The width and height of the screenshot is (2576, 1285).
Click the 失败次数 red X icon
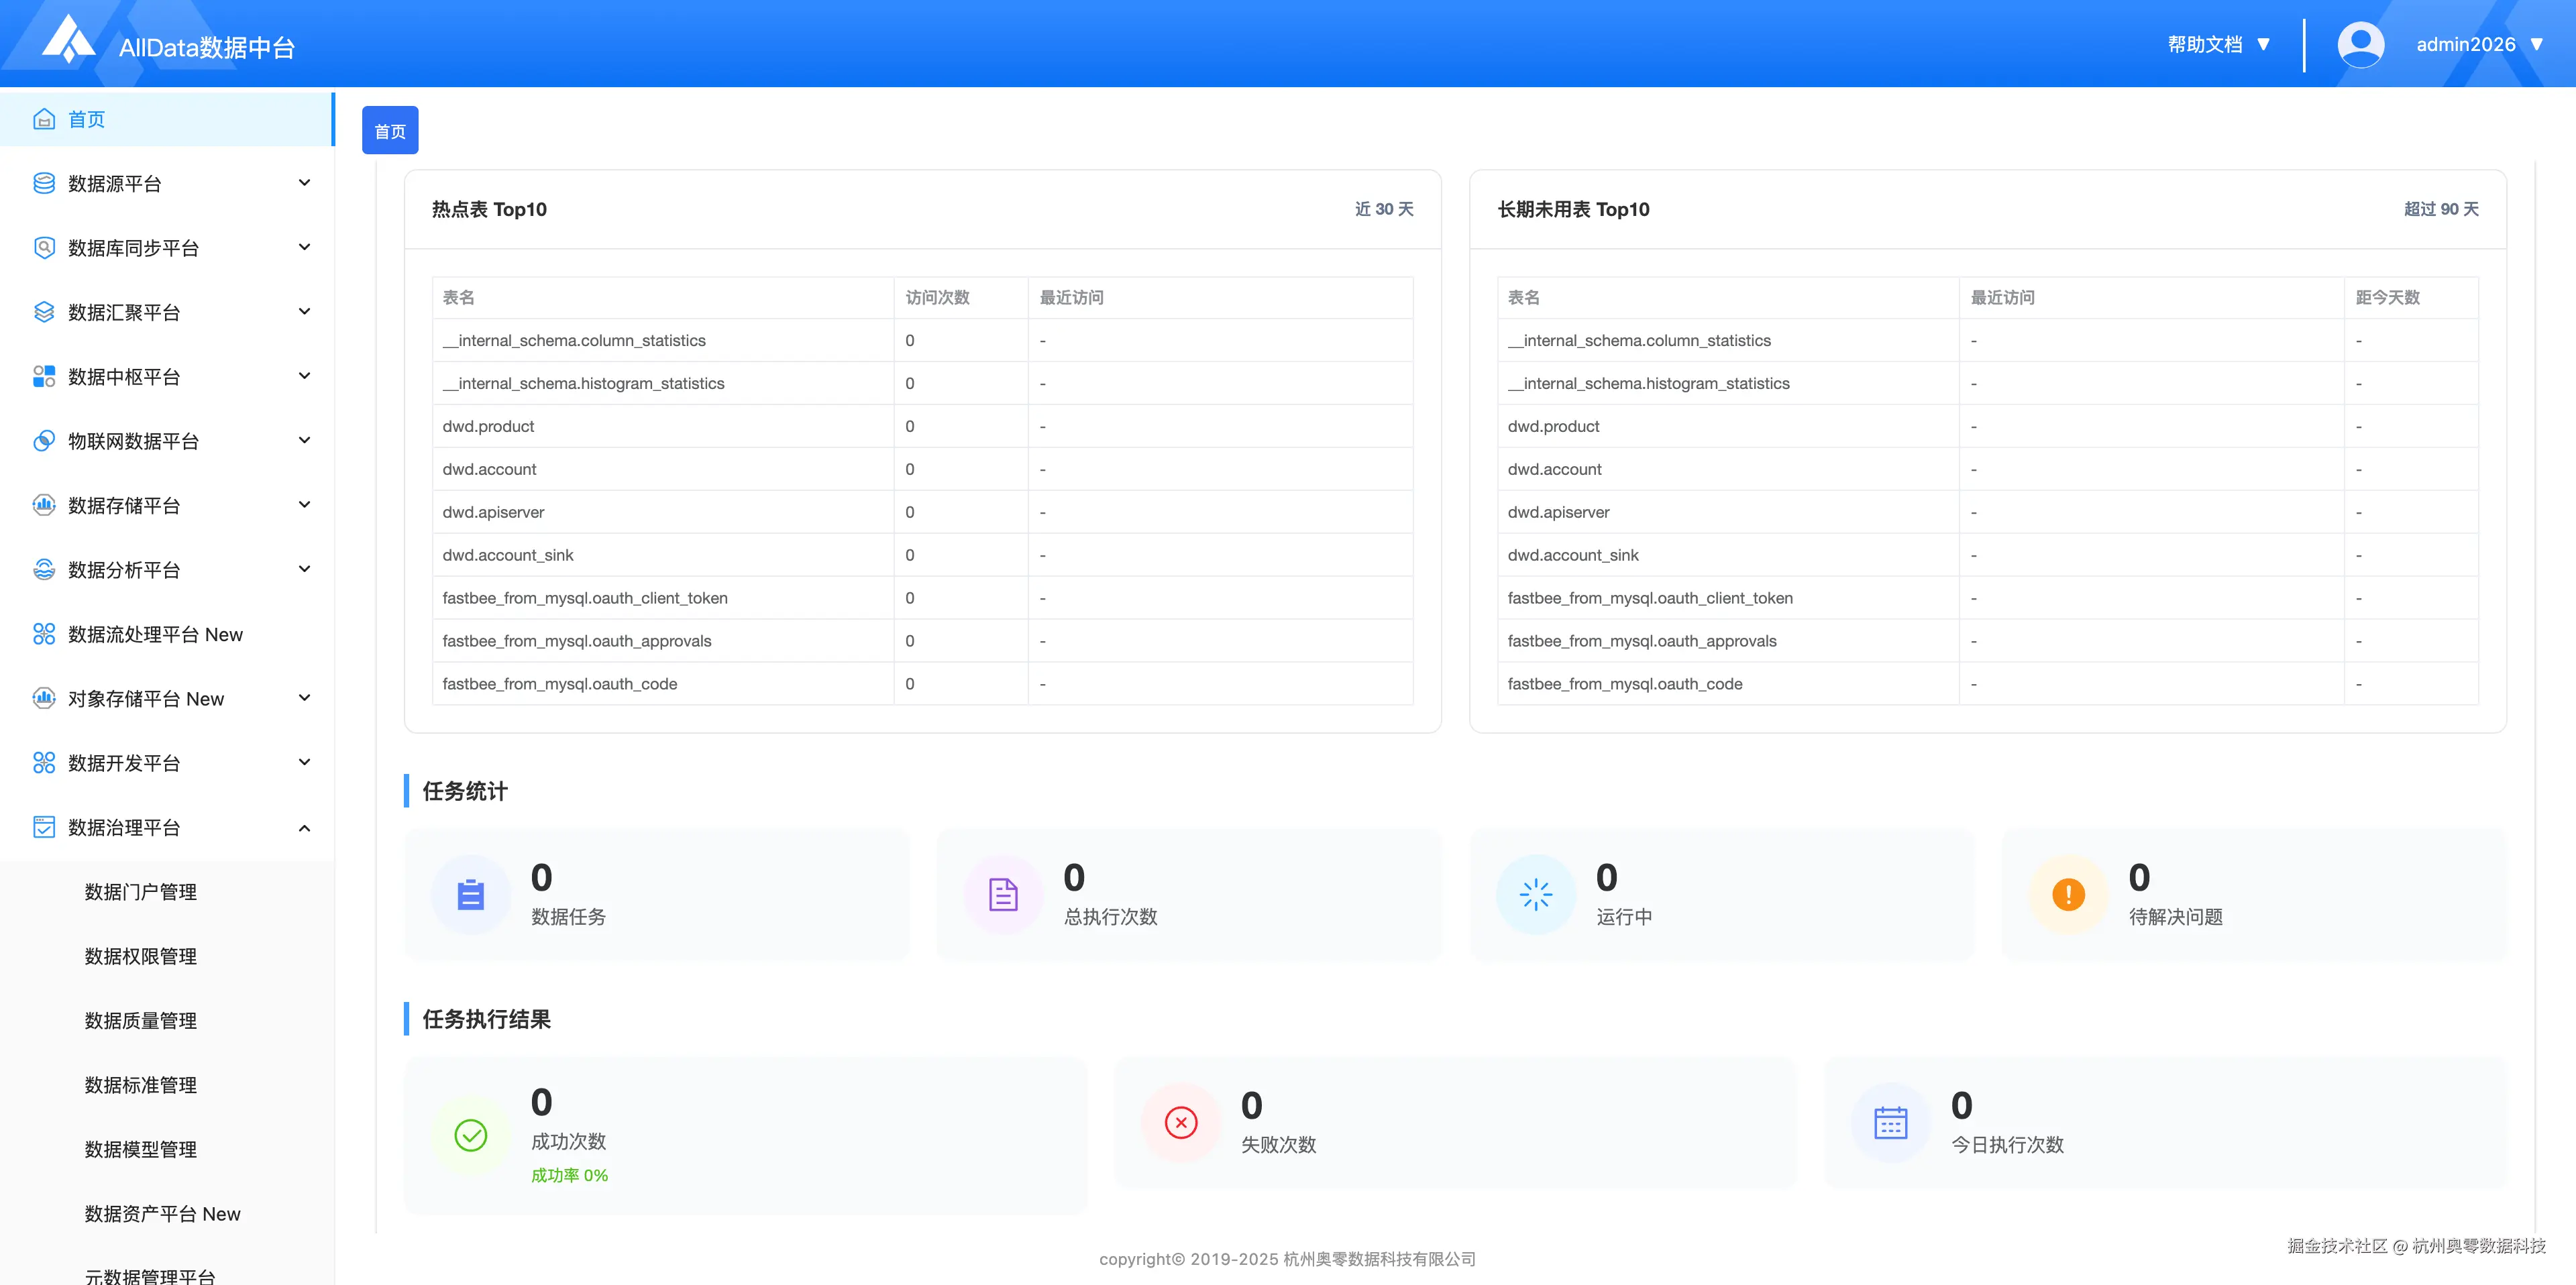(1181, 1122)
